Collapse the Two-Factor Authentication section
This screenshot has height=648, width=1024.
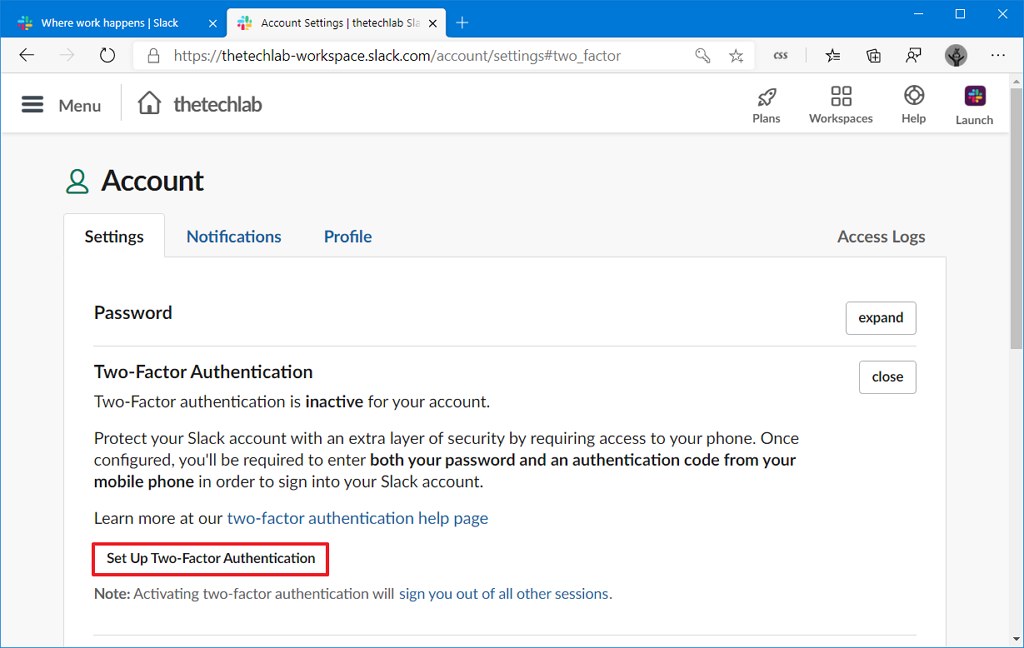click(887, 377)
